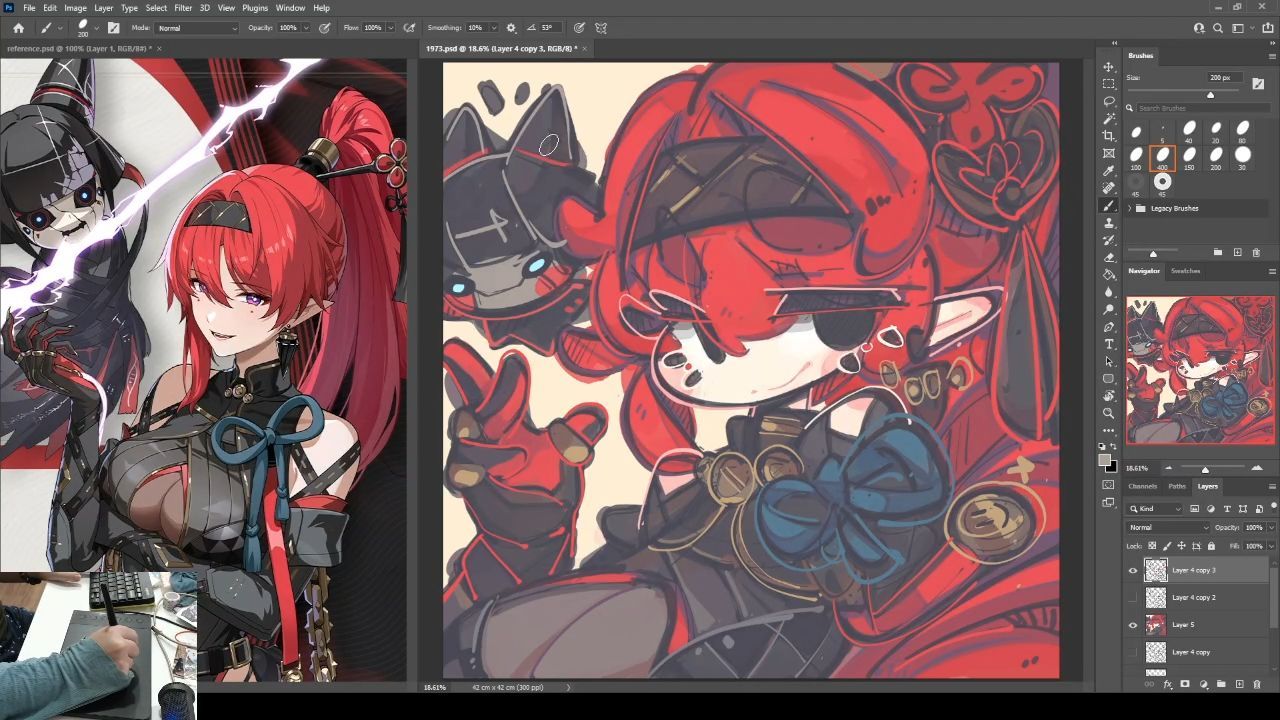Select the Pen tool
Viewport: 1280px width, 720px height.
1108,327
